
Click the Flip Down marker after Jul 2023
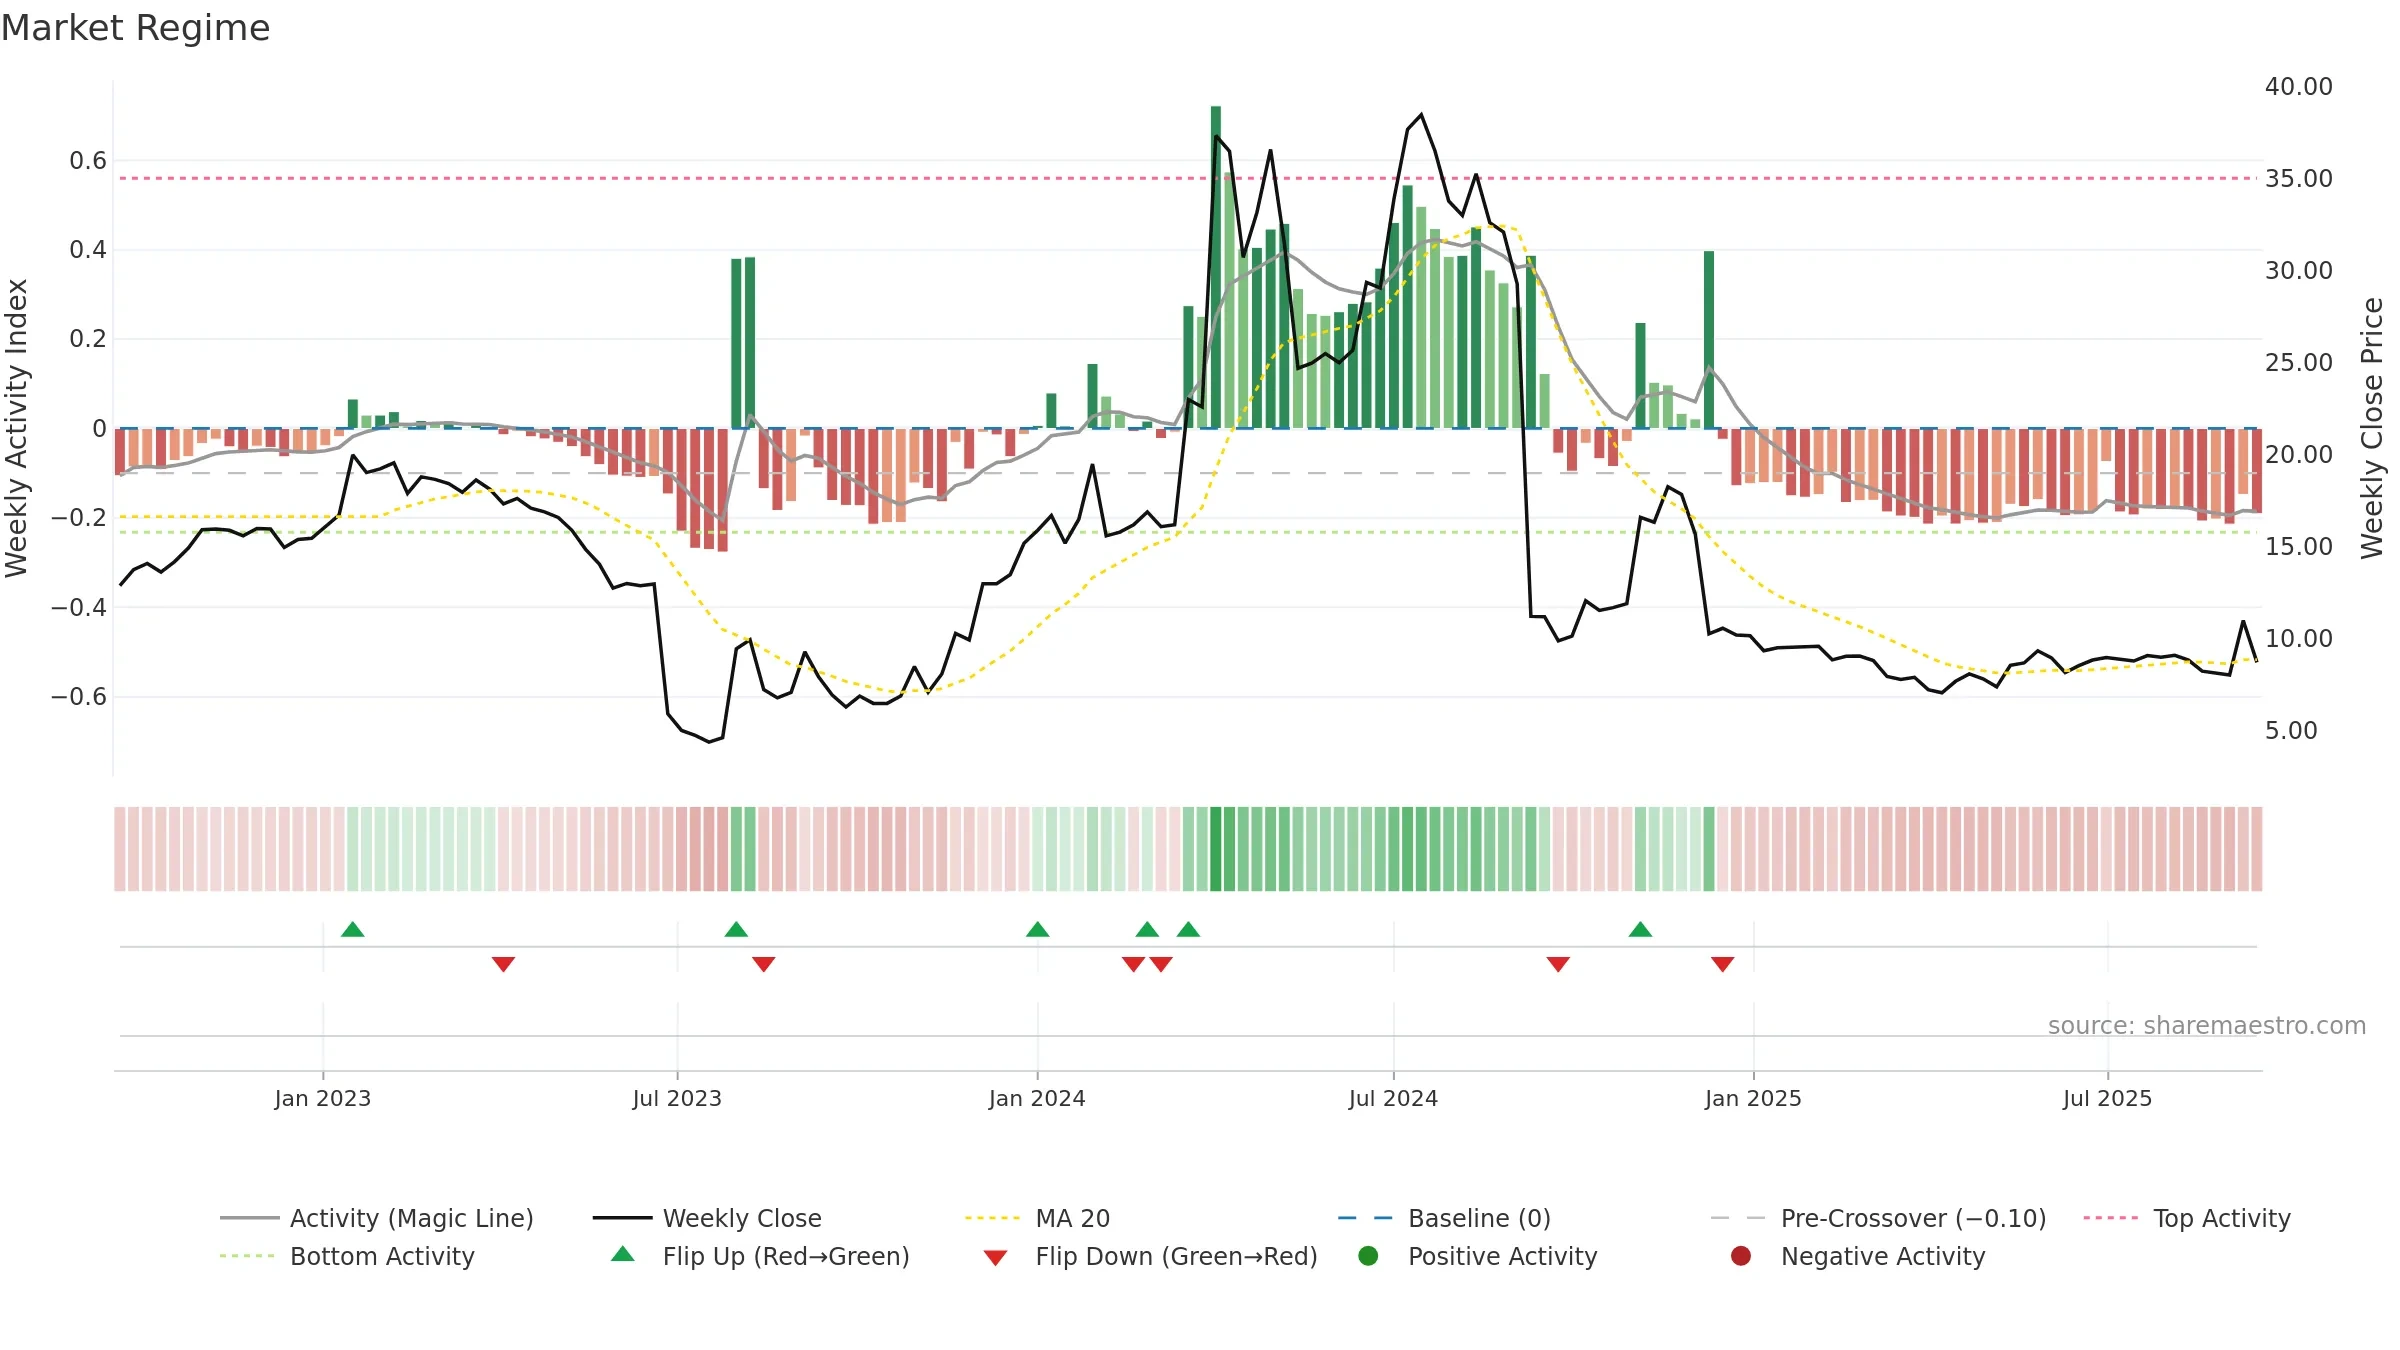click(x=763, y=964)
